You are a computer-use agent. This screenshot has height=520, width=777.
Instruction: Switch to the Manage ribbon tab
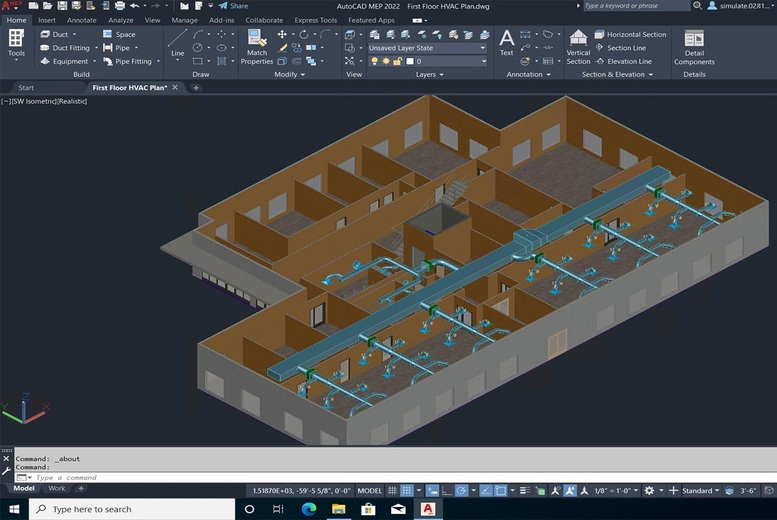tap(184, 20)
